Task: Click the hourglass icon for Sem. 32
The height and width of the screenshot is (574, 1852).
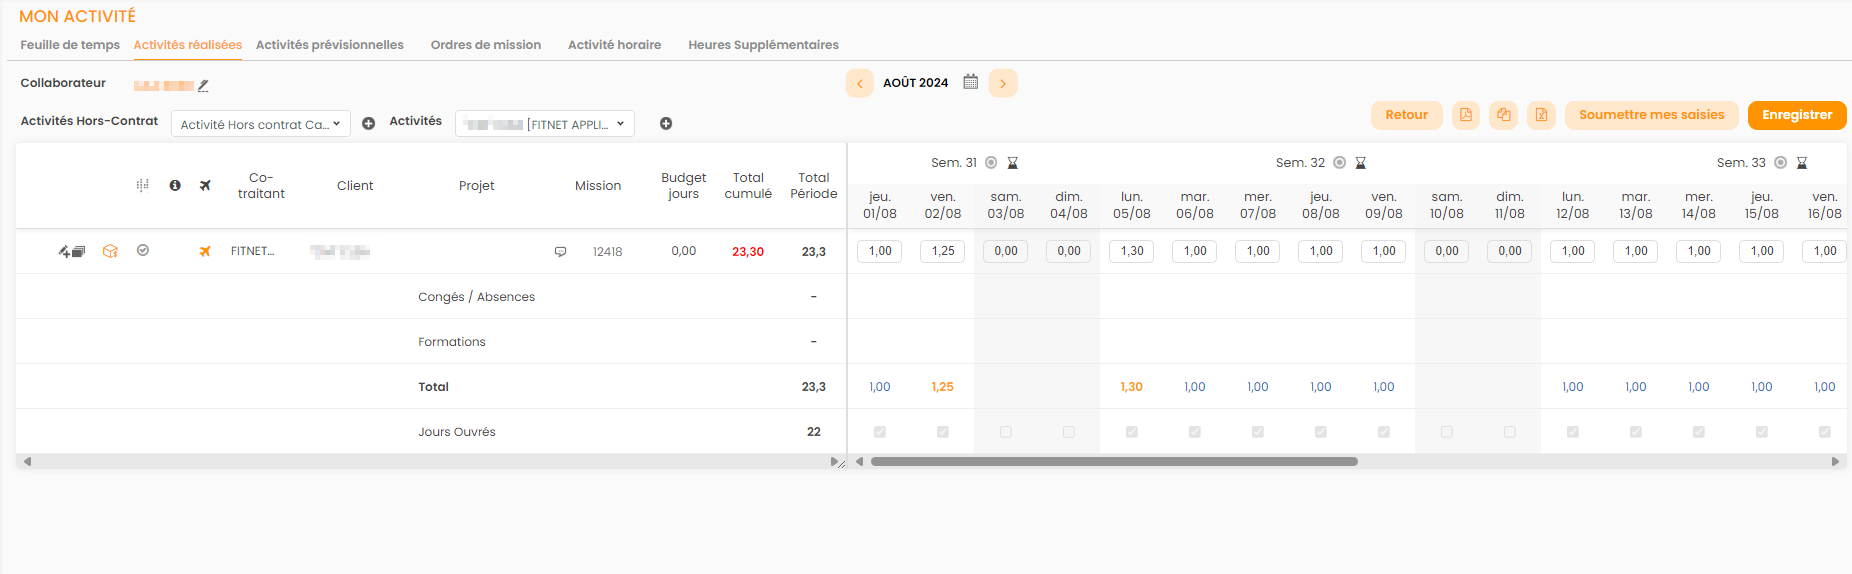Action: (1360, 163)
